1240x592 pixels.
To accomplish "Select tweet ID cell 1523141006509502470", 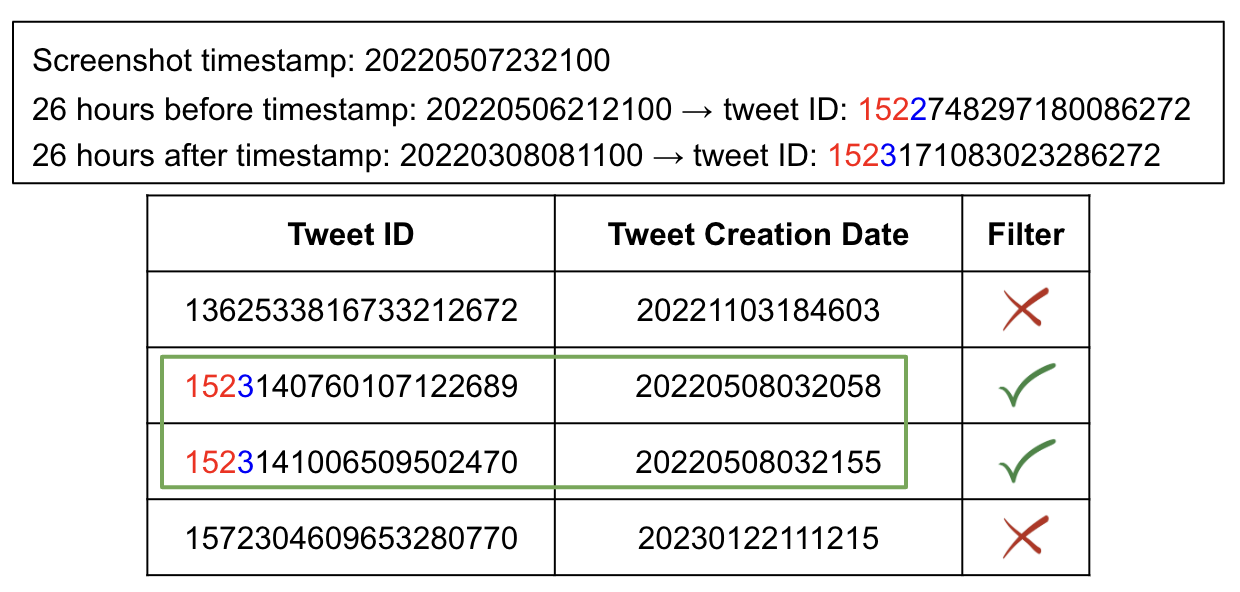I will coord(351,462).
